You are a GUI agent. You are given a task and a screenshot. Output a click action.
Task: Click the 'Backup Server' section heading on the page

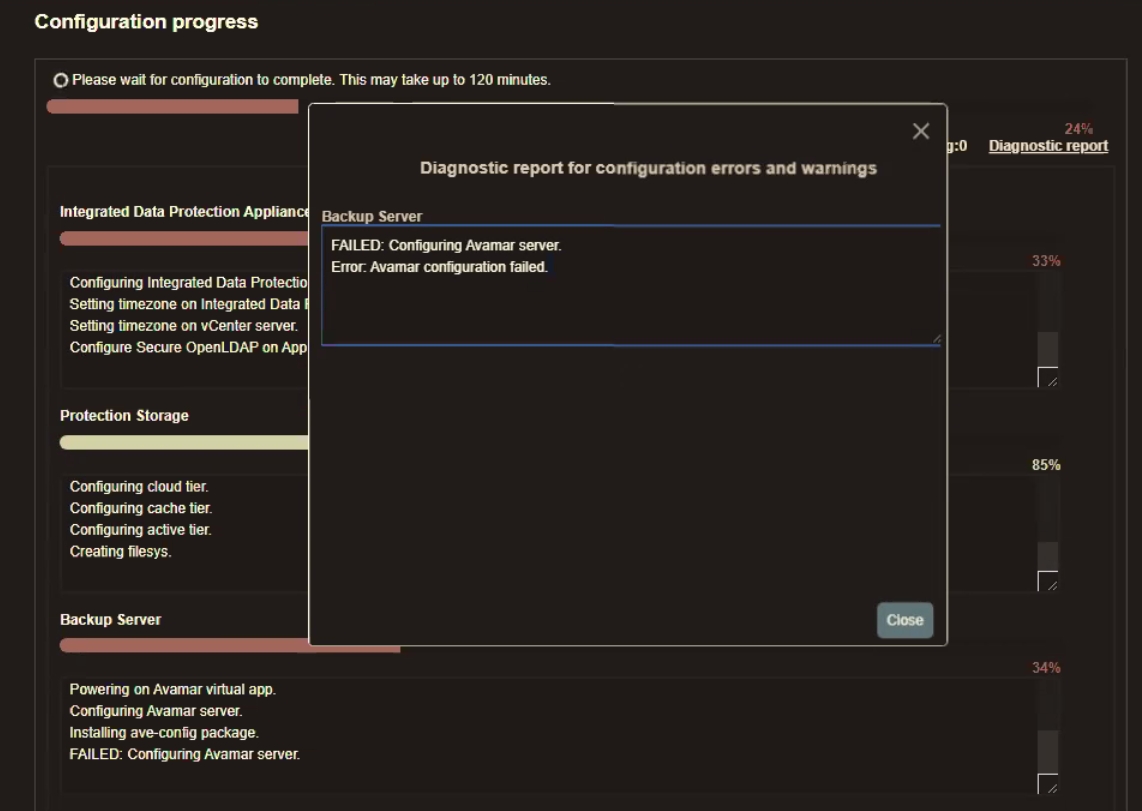pos(111,620)
